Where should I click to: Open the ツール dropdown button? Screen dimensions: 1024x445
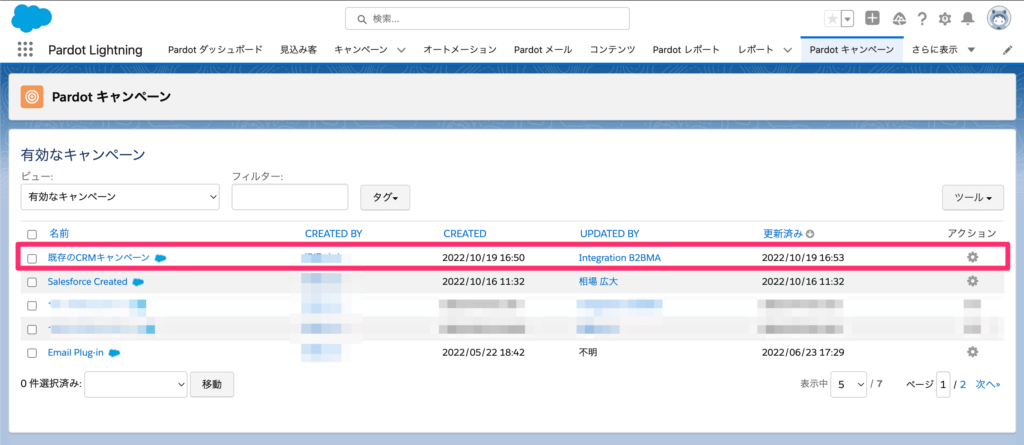click(973, 197)
